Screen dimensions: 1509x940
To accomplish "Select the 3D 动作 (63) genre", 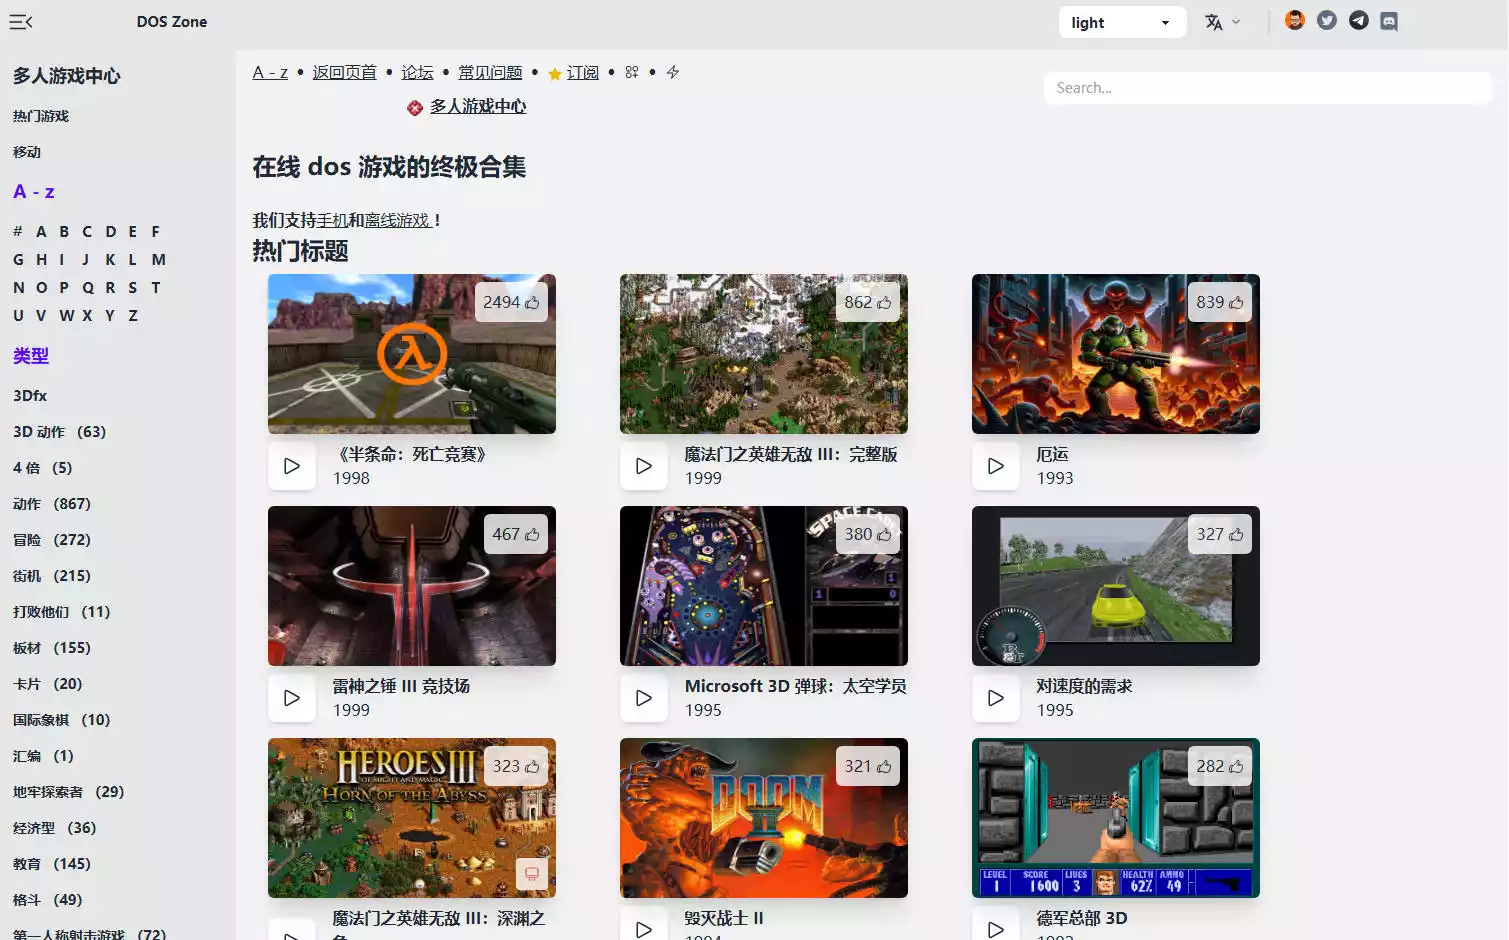I will tap(60, 432).
